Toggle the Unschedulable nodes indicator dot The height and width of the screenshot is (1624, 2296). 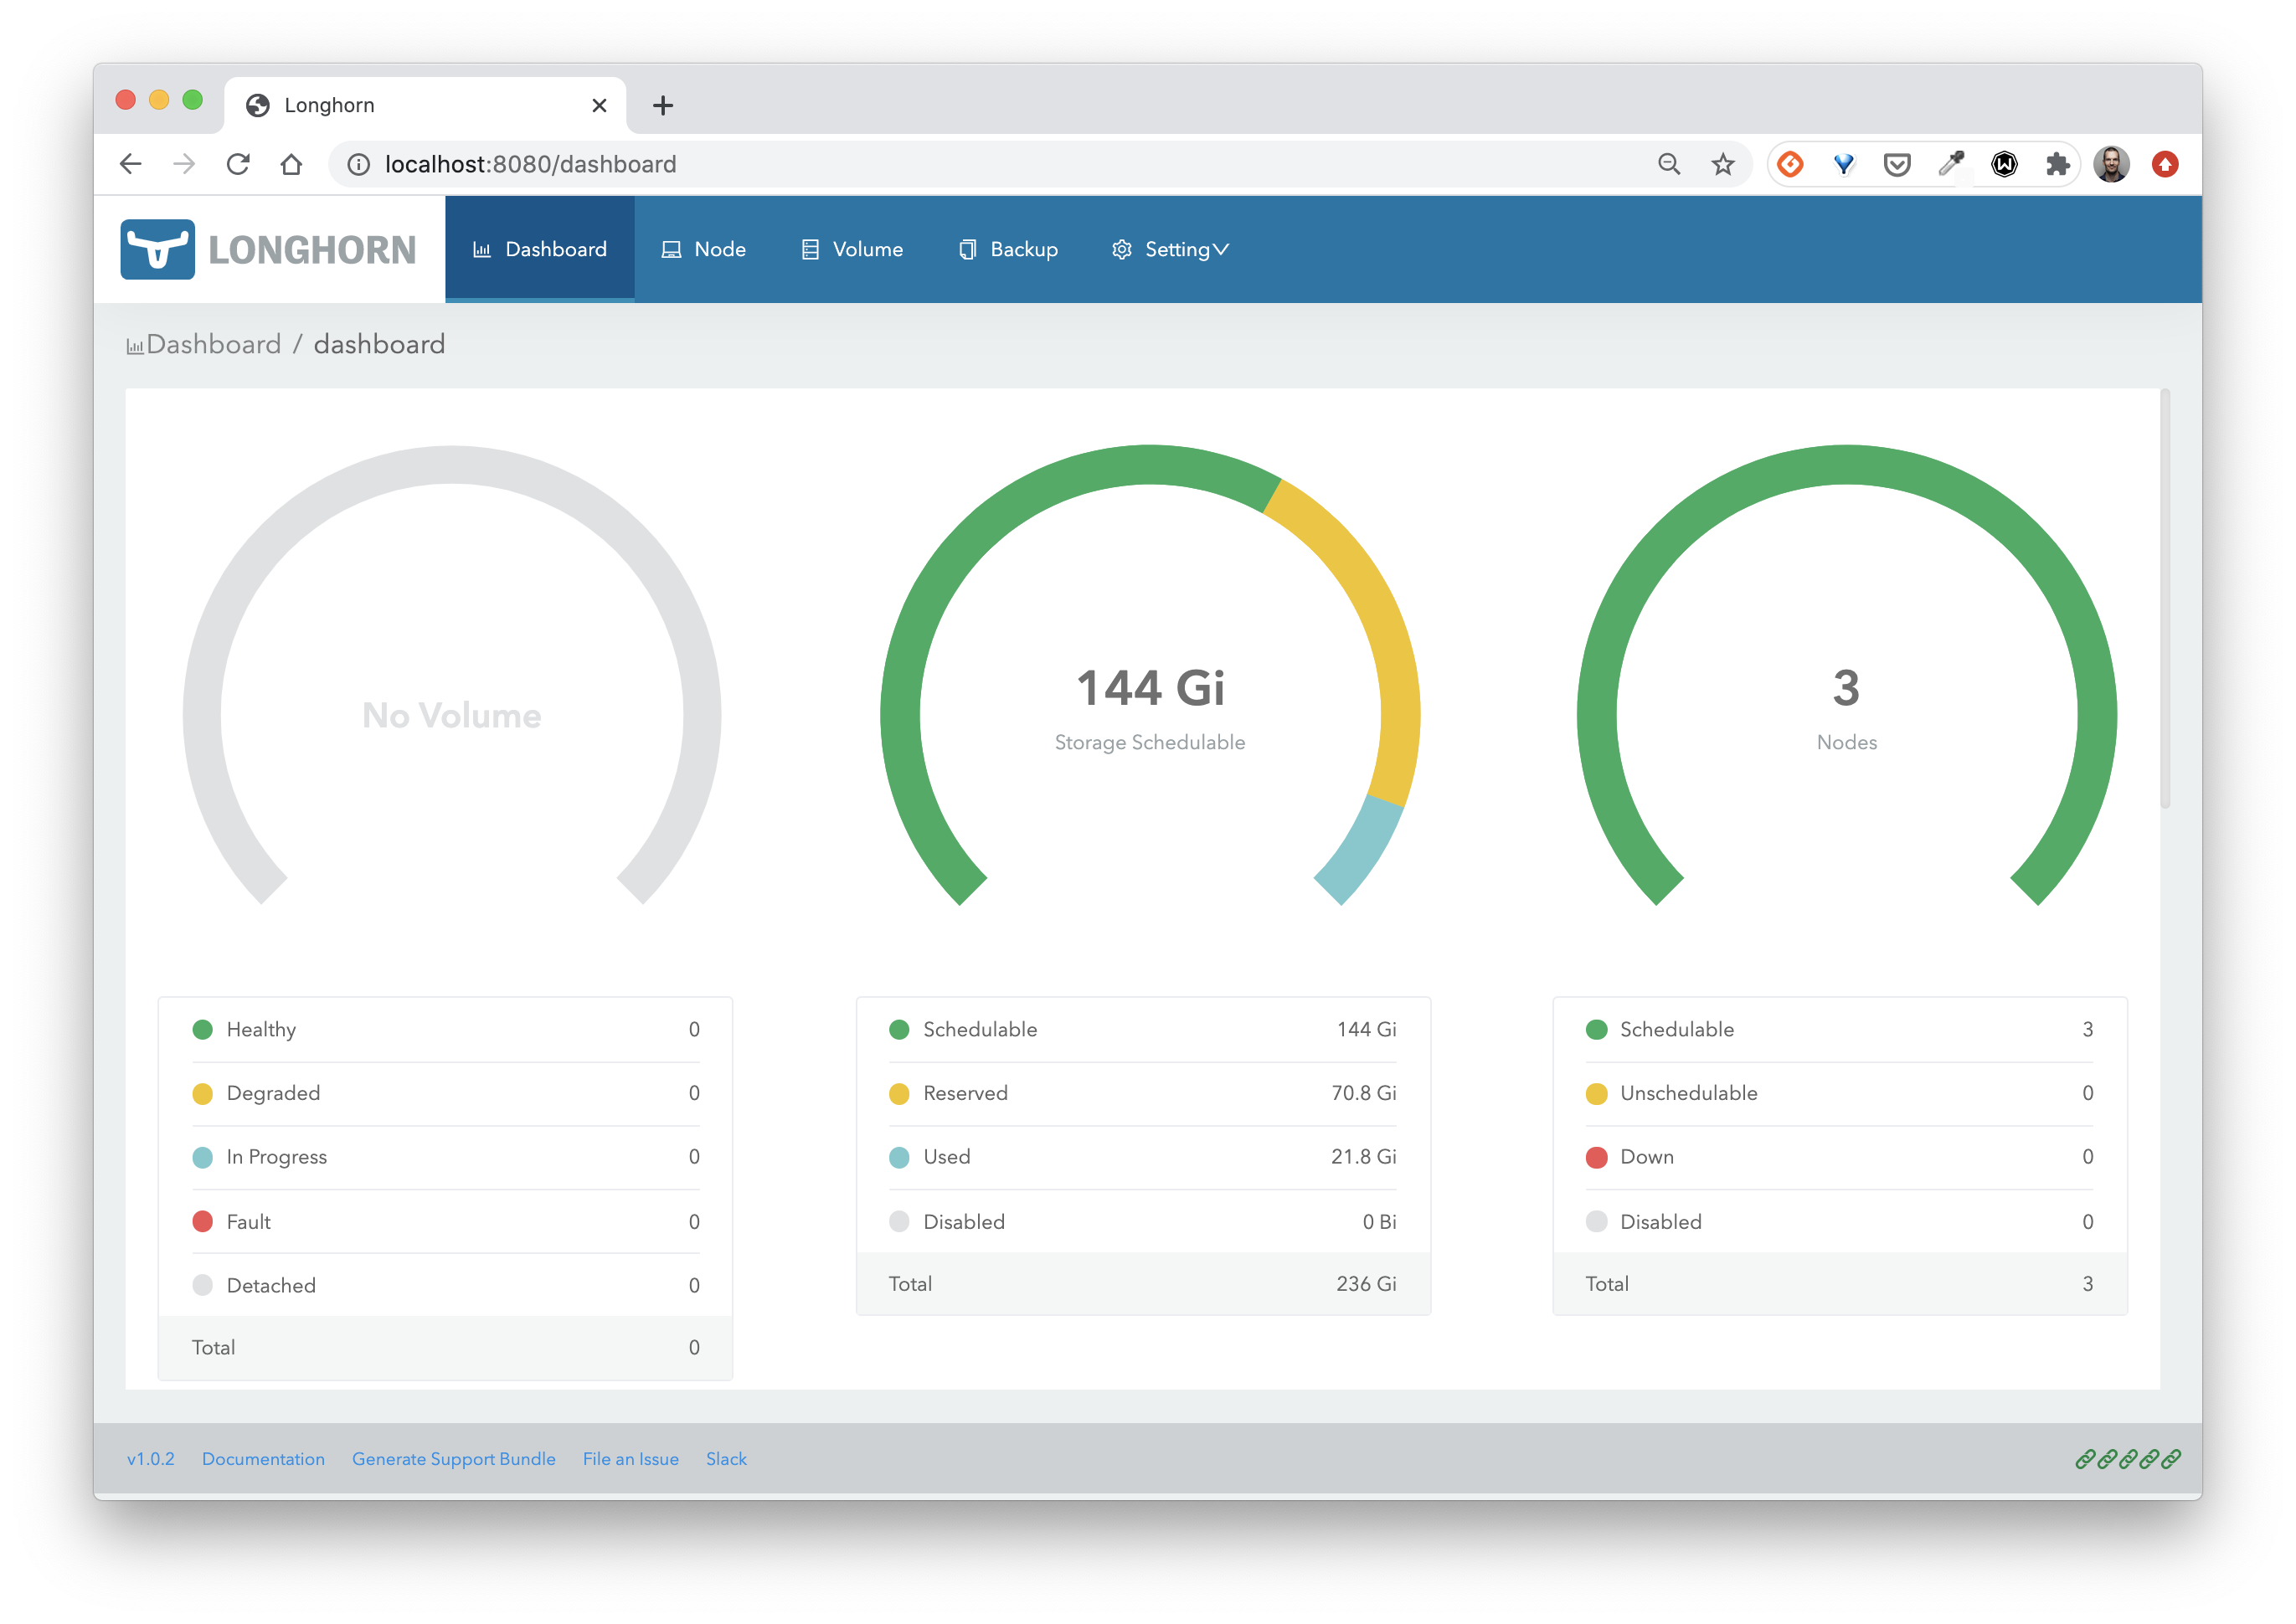[x=1597, y=1093]
